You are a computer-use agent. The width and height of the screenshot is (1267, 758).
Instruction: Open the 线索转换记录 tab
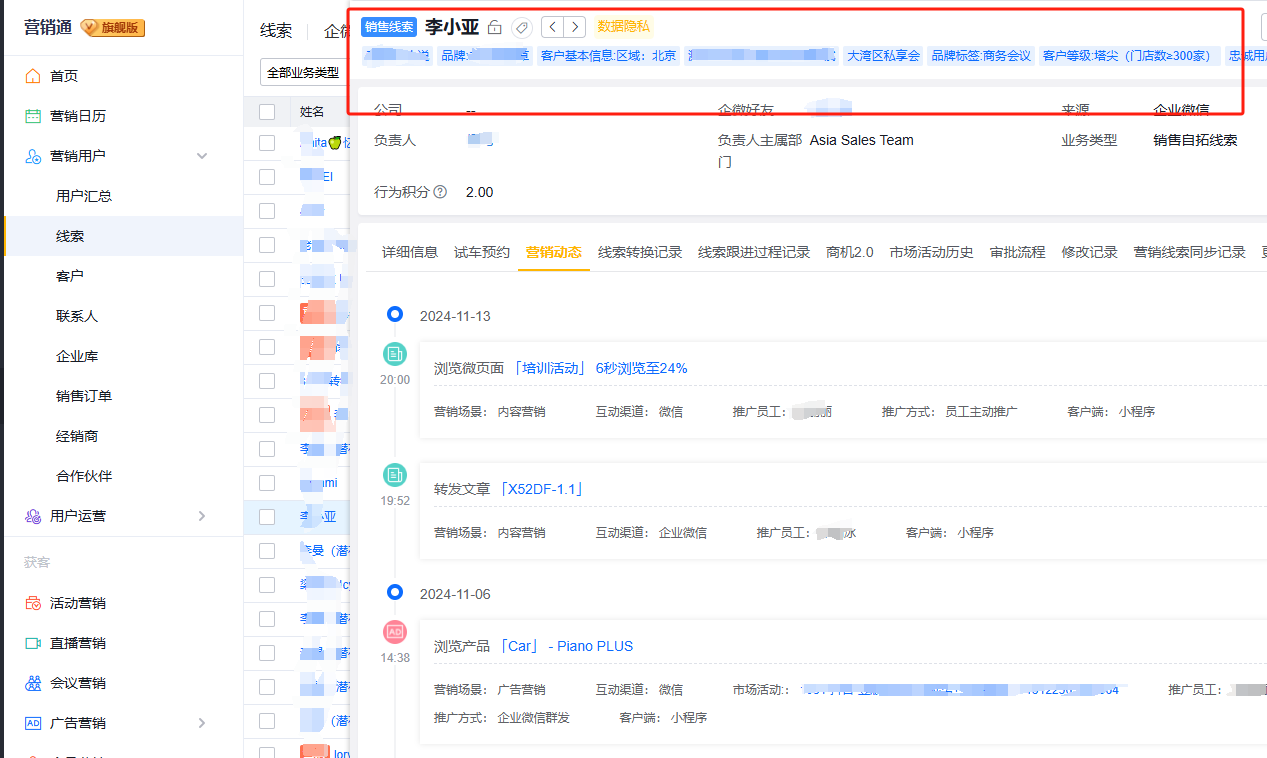click(x=640, y=252)
